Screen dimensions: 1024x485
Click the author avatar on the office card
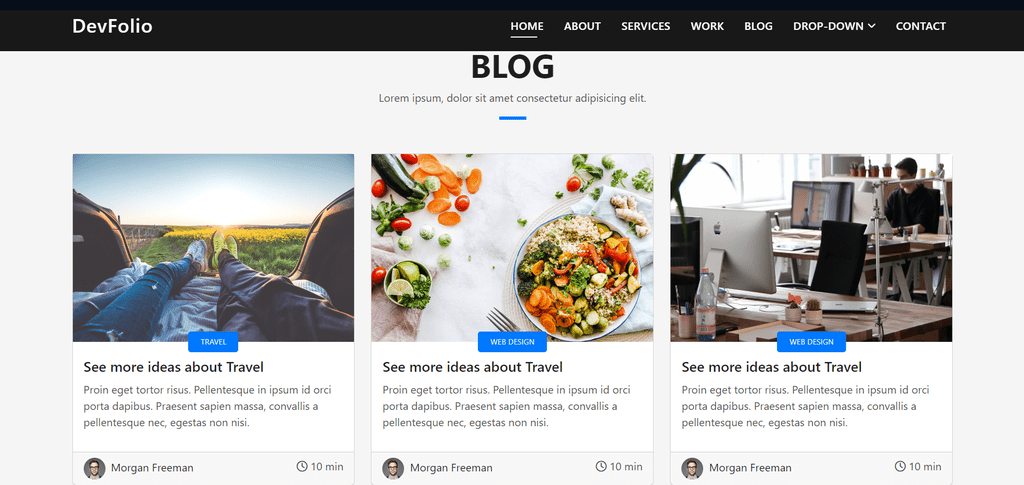click(x=692, y=468)
